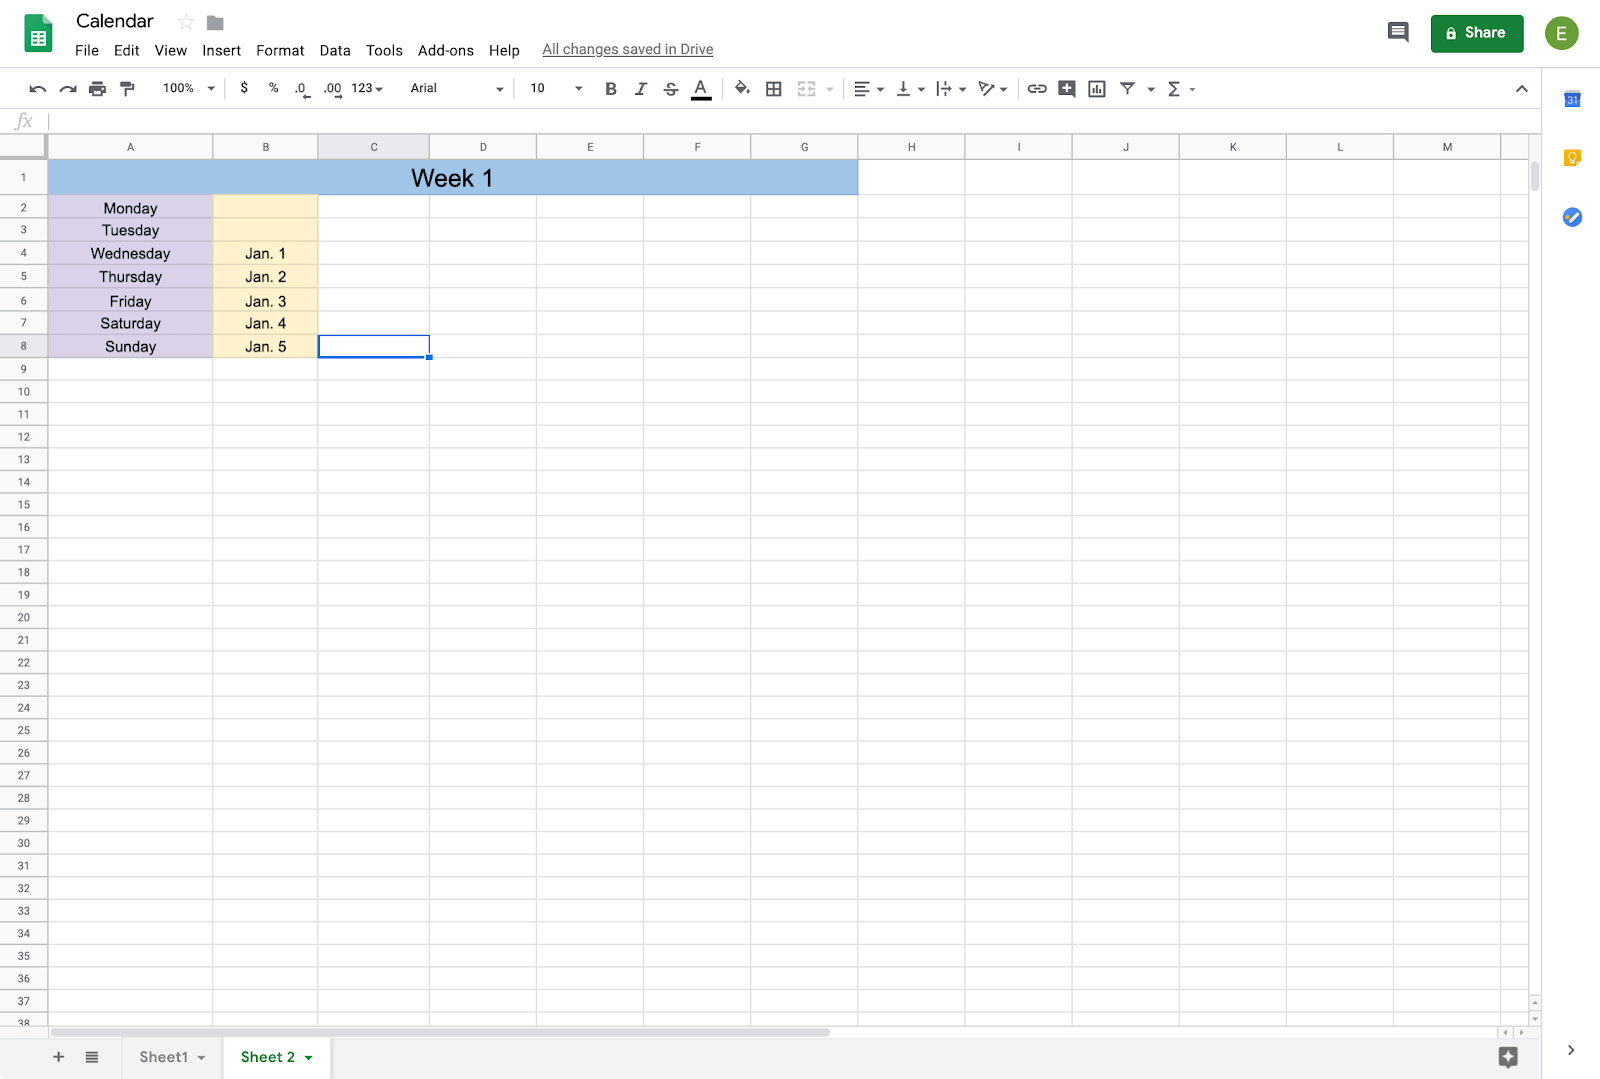Open the Data menu

pos(335,50)
